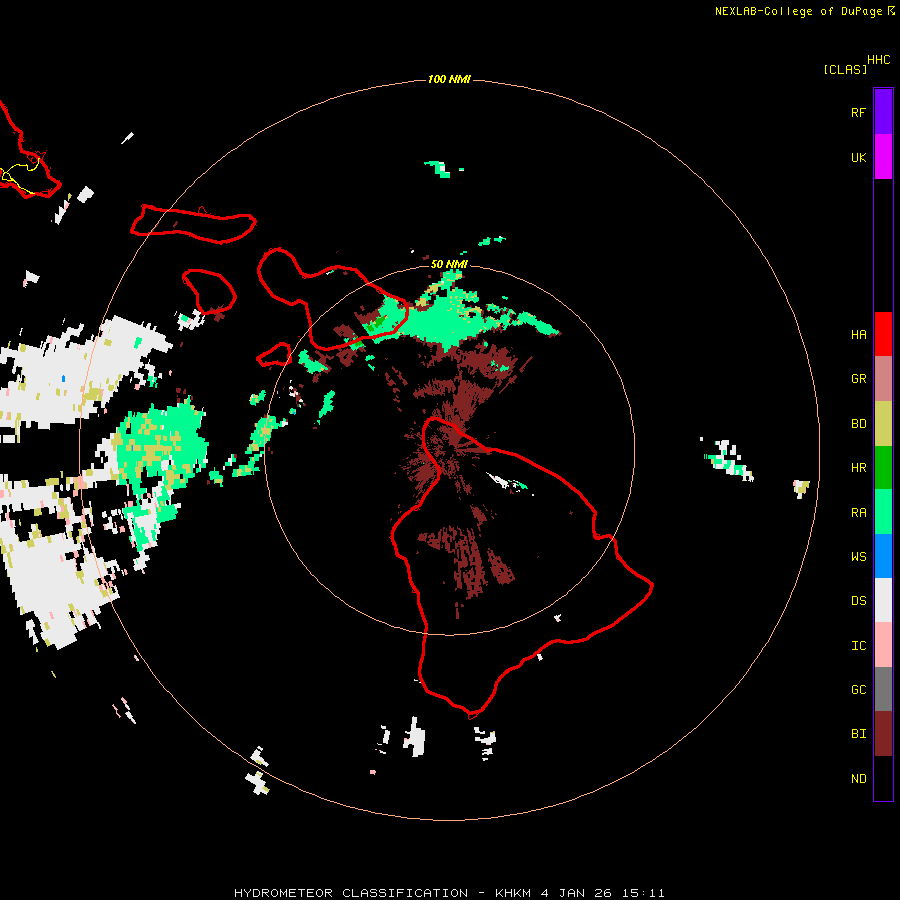The height and width of the screenshot is (900, 900).
Task: Select the BD olive legend color block
Action: pyautogui.click(x=883, y=423)
